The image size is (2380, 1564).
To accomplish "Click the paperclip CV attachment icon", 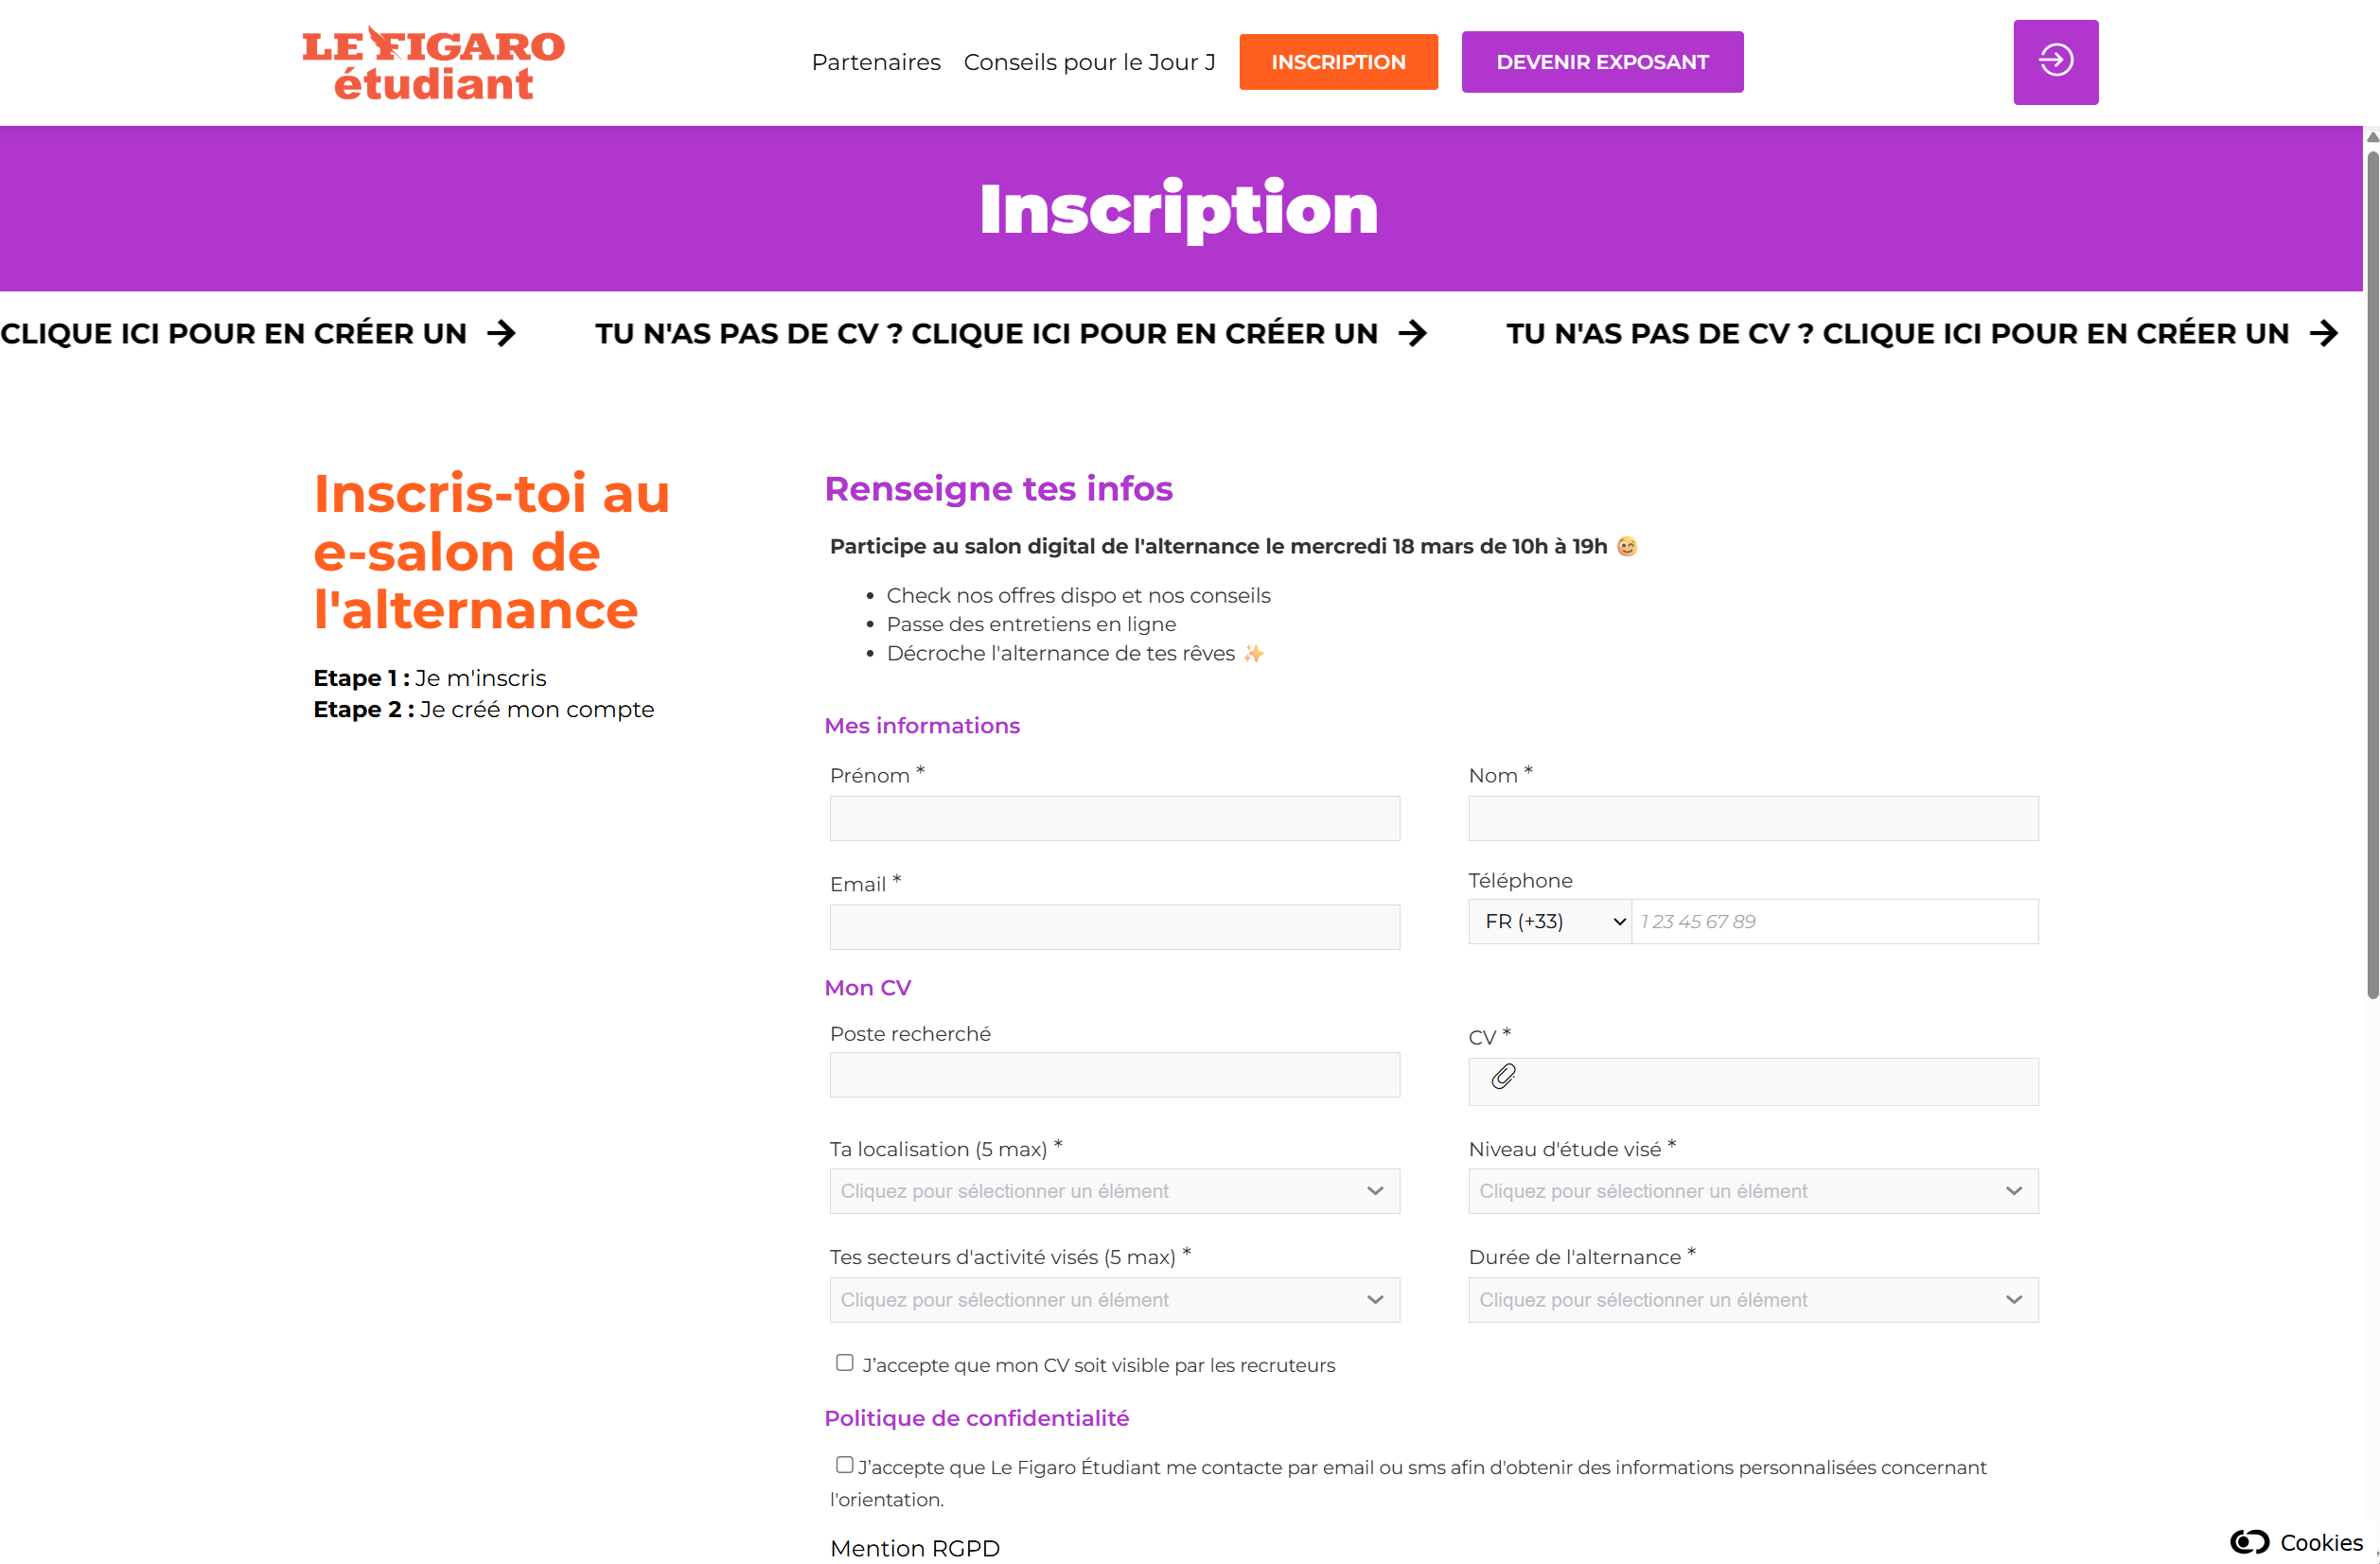I will [1503, 1077].
